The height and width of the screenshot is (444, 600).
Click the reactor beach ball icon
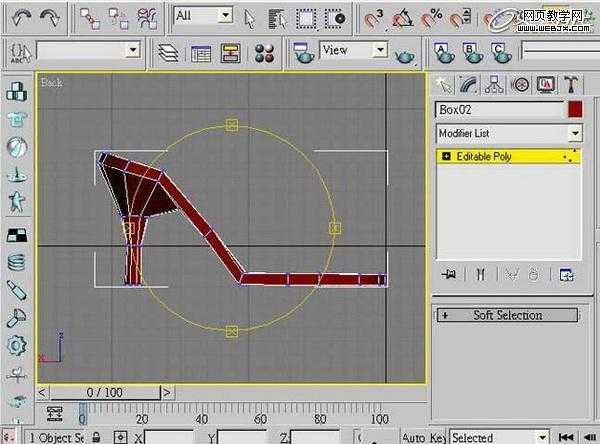17,147
